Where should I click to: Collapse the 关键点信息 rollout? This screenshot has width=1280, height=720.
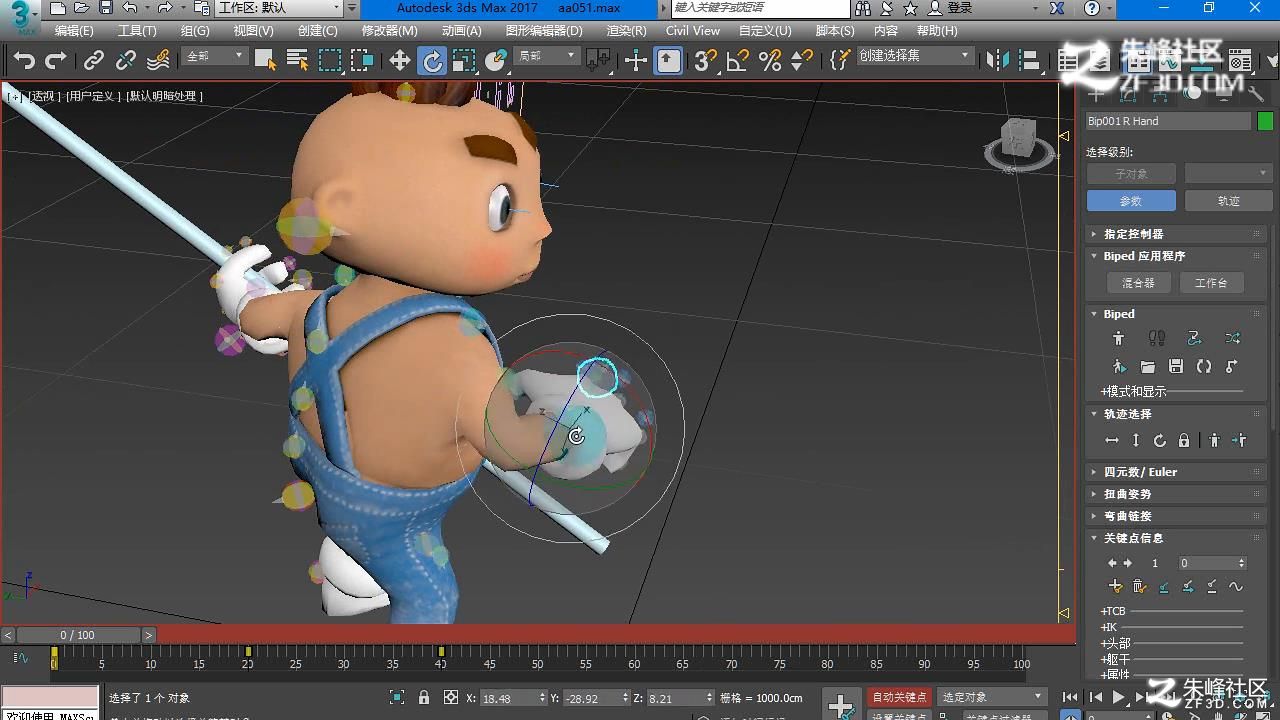pos(1174,538)
